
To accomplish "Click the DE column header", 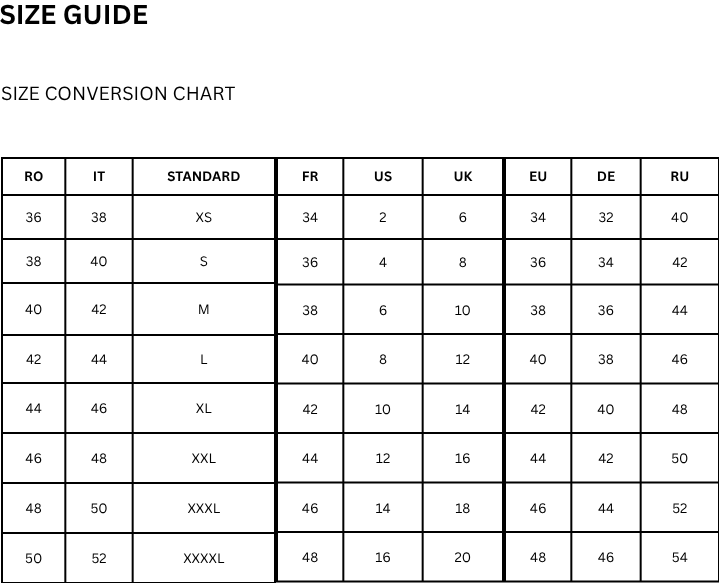I will (x=606, y=176).
